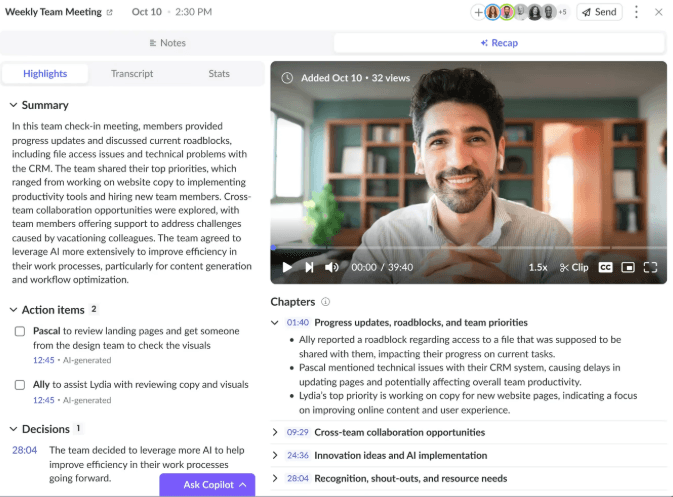The width and height of the screenshot is (673, 497).
Task: Jump to chapter timestamp 24:36
Action: pyautogui.click(x=297, y=455)
